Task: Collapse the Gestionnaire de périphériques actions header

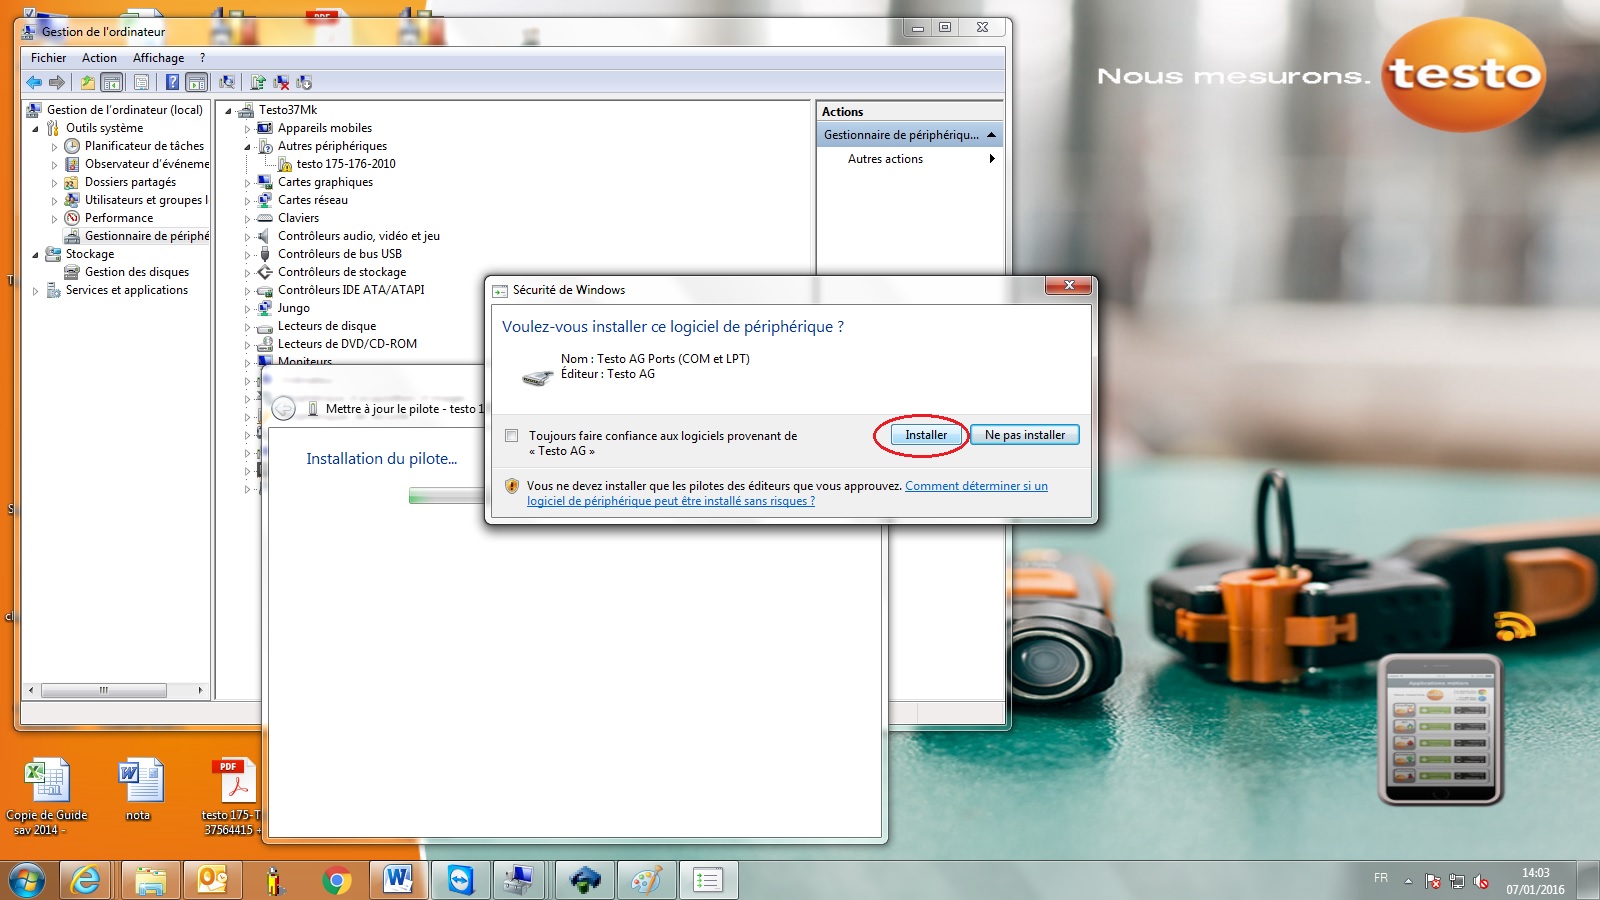Action: [991, 134]
